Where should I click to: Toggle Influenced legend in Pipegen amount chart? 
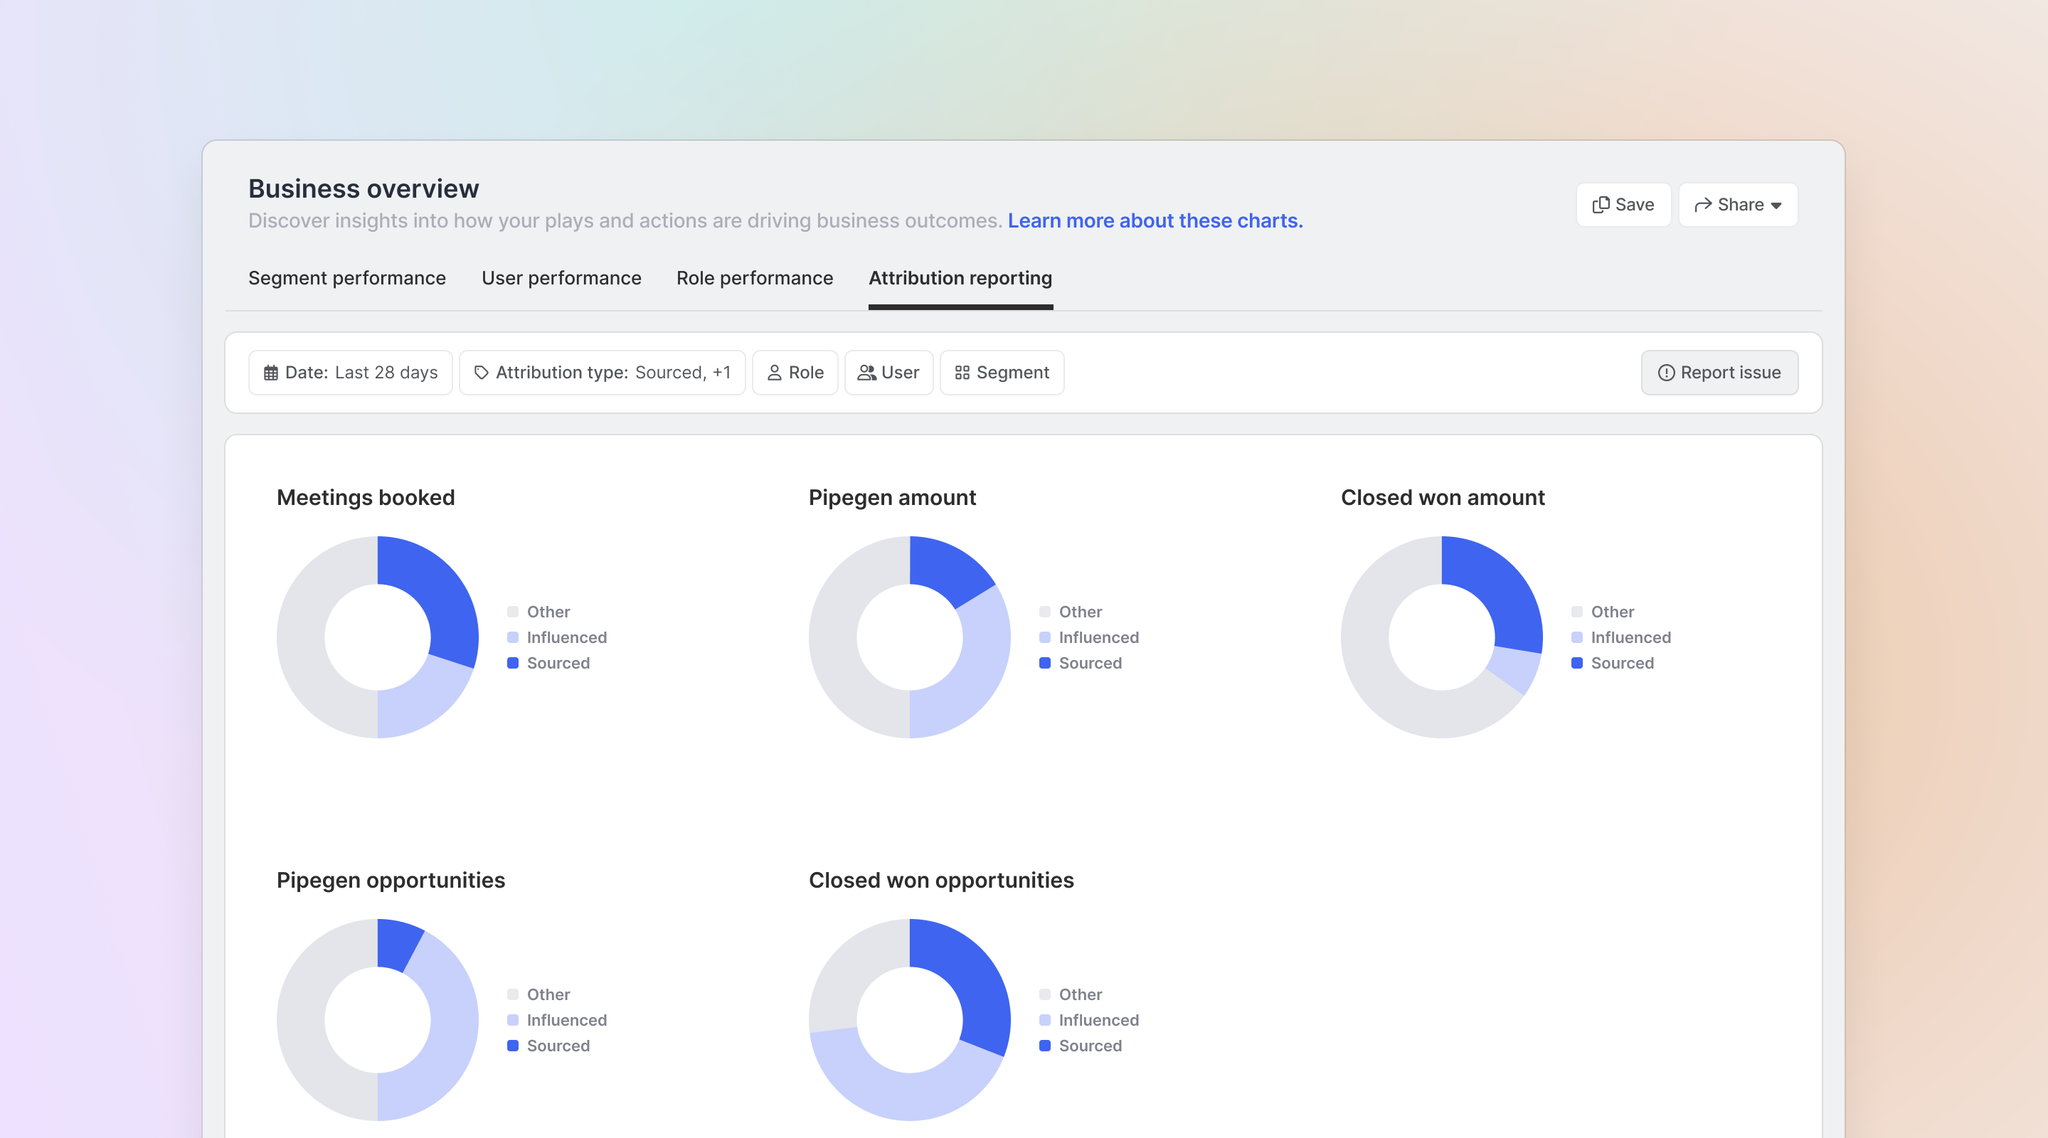coord(1098,638)
